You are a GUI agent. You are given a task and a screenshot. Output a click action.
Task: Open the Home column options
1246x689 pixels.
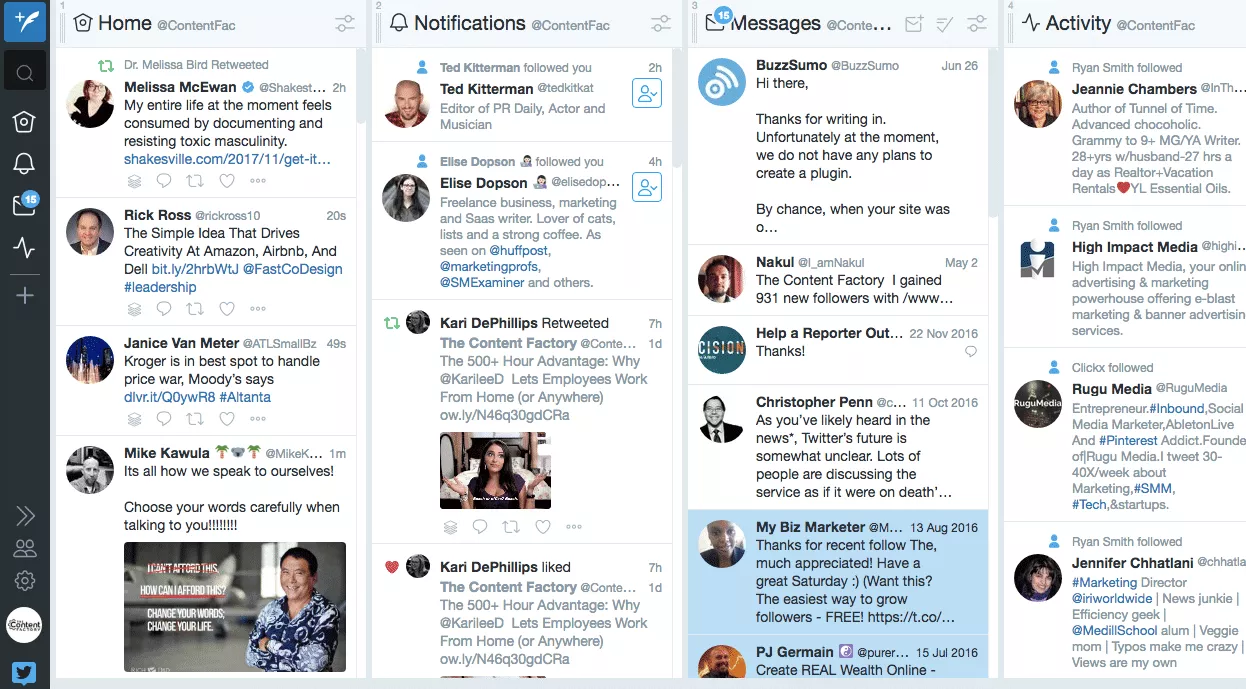345,23
